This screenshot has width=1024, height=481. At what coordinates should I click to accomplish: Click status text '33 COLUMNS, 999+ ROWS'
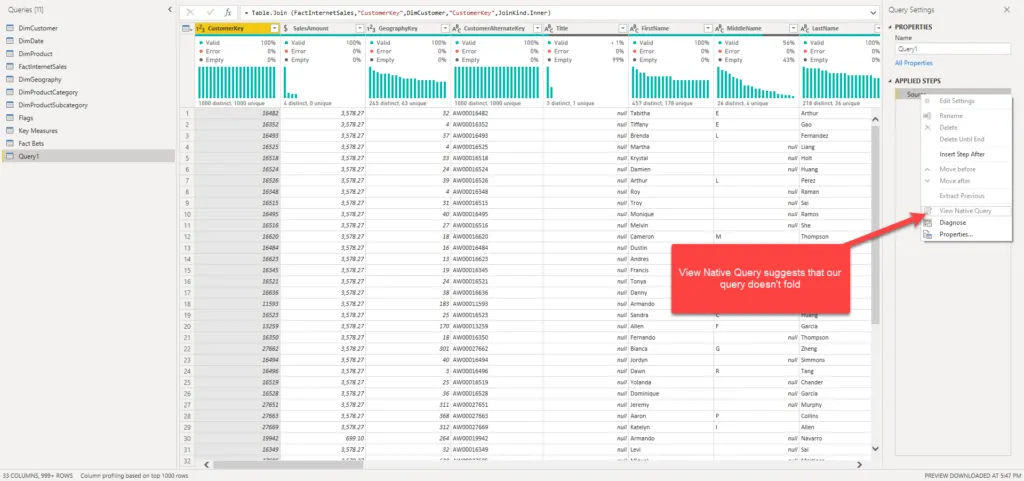pos(38,476)
